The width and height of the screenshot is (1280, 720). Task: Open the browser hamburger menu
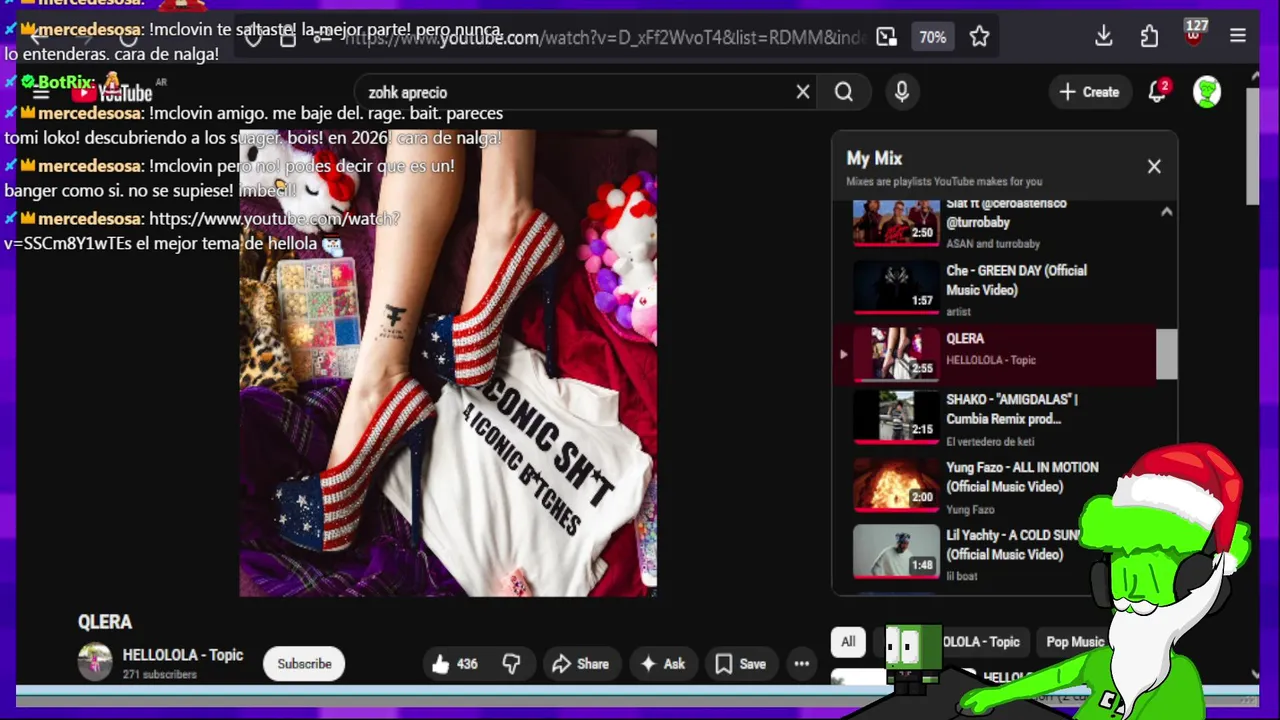[x=1238, y=36]
